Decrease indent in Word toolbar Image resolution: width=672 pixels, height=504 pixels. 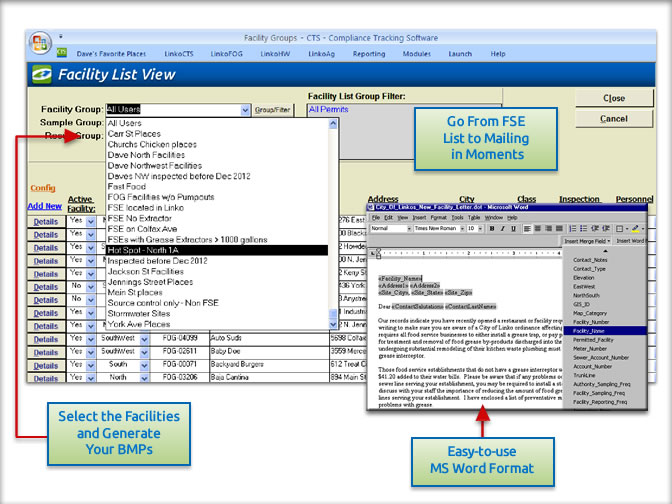tap(595, 229)
